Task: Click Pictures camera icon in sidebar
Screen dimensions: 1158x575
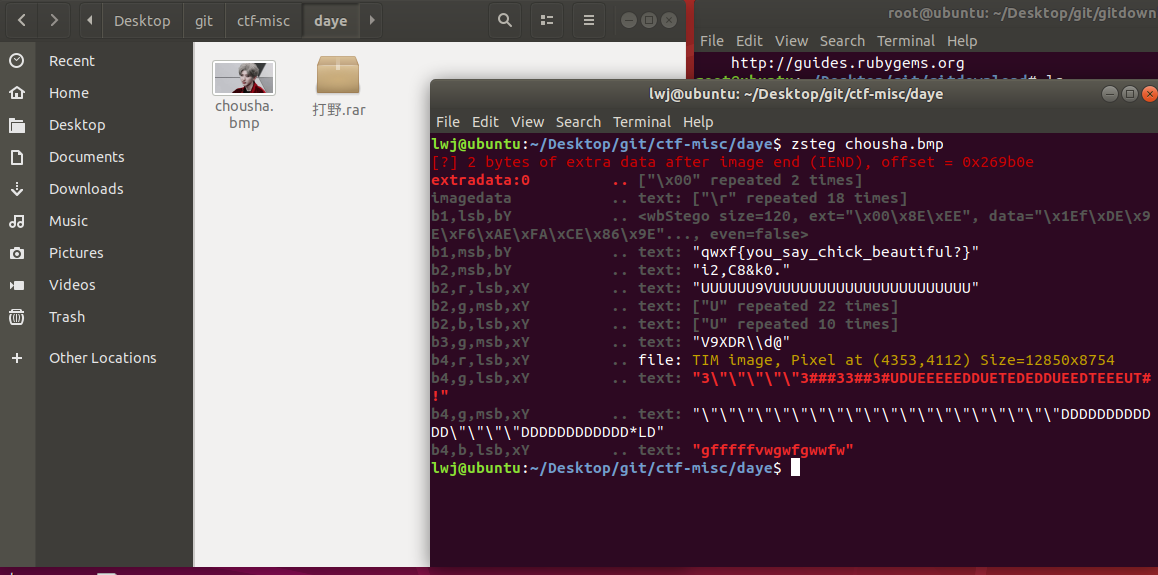Action: [16, 253]
